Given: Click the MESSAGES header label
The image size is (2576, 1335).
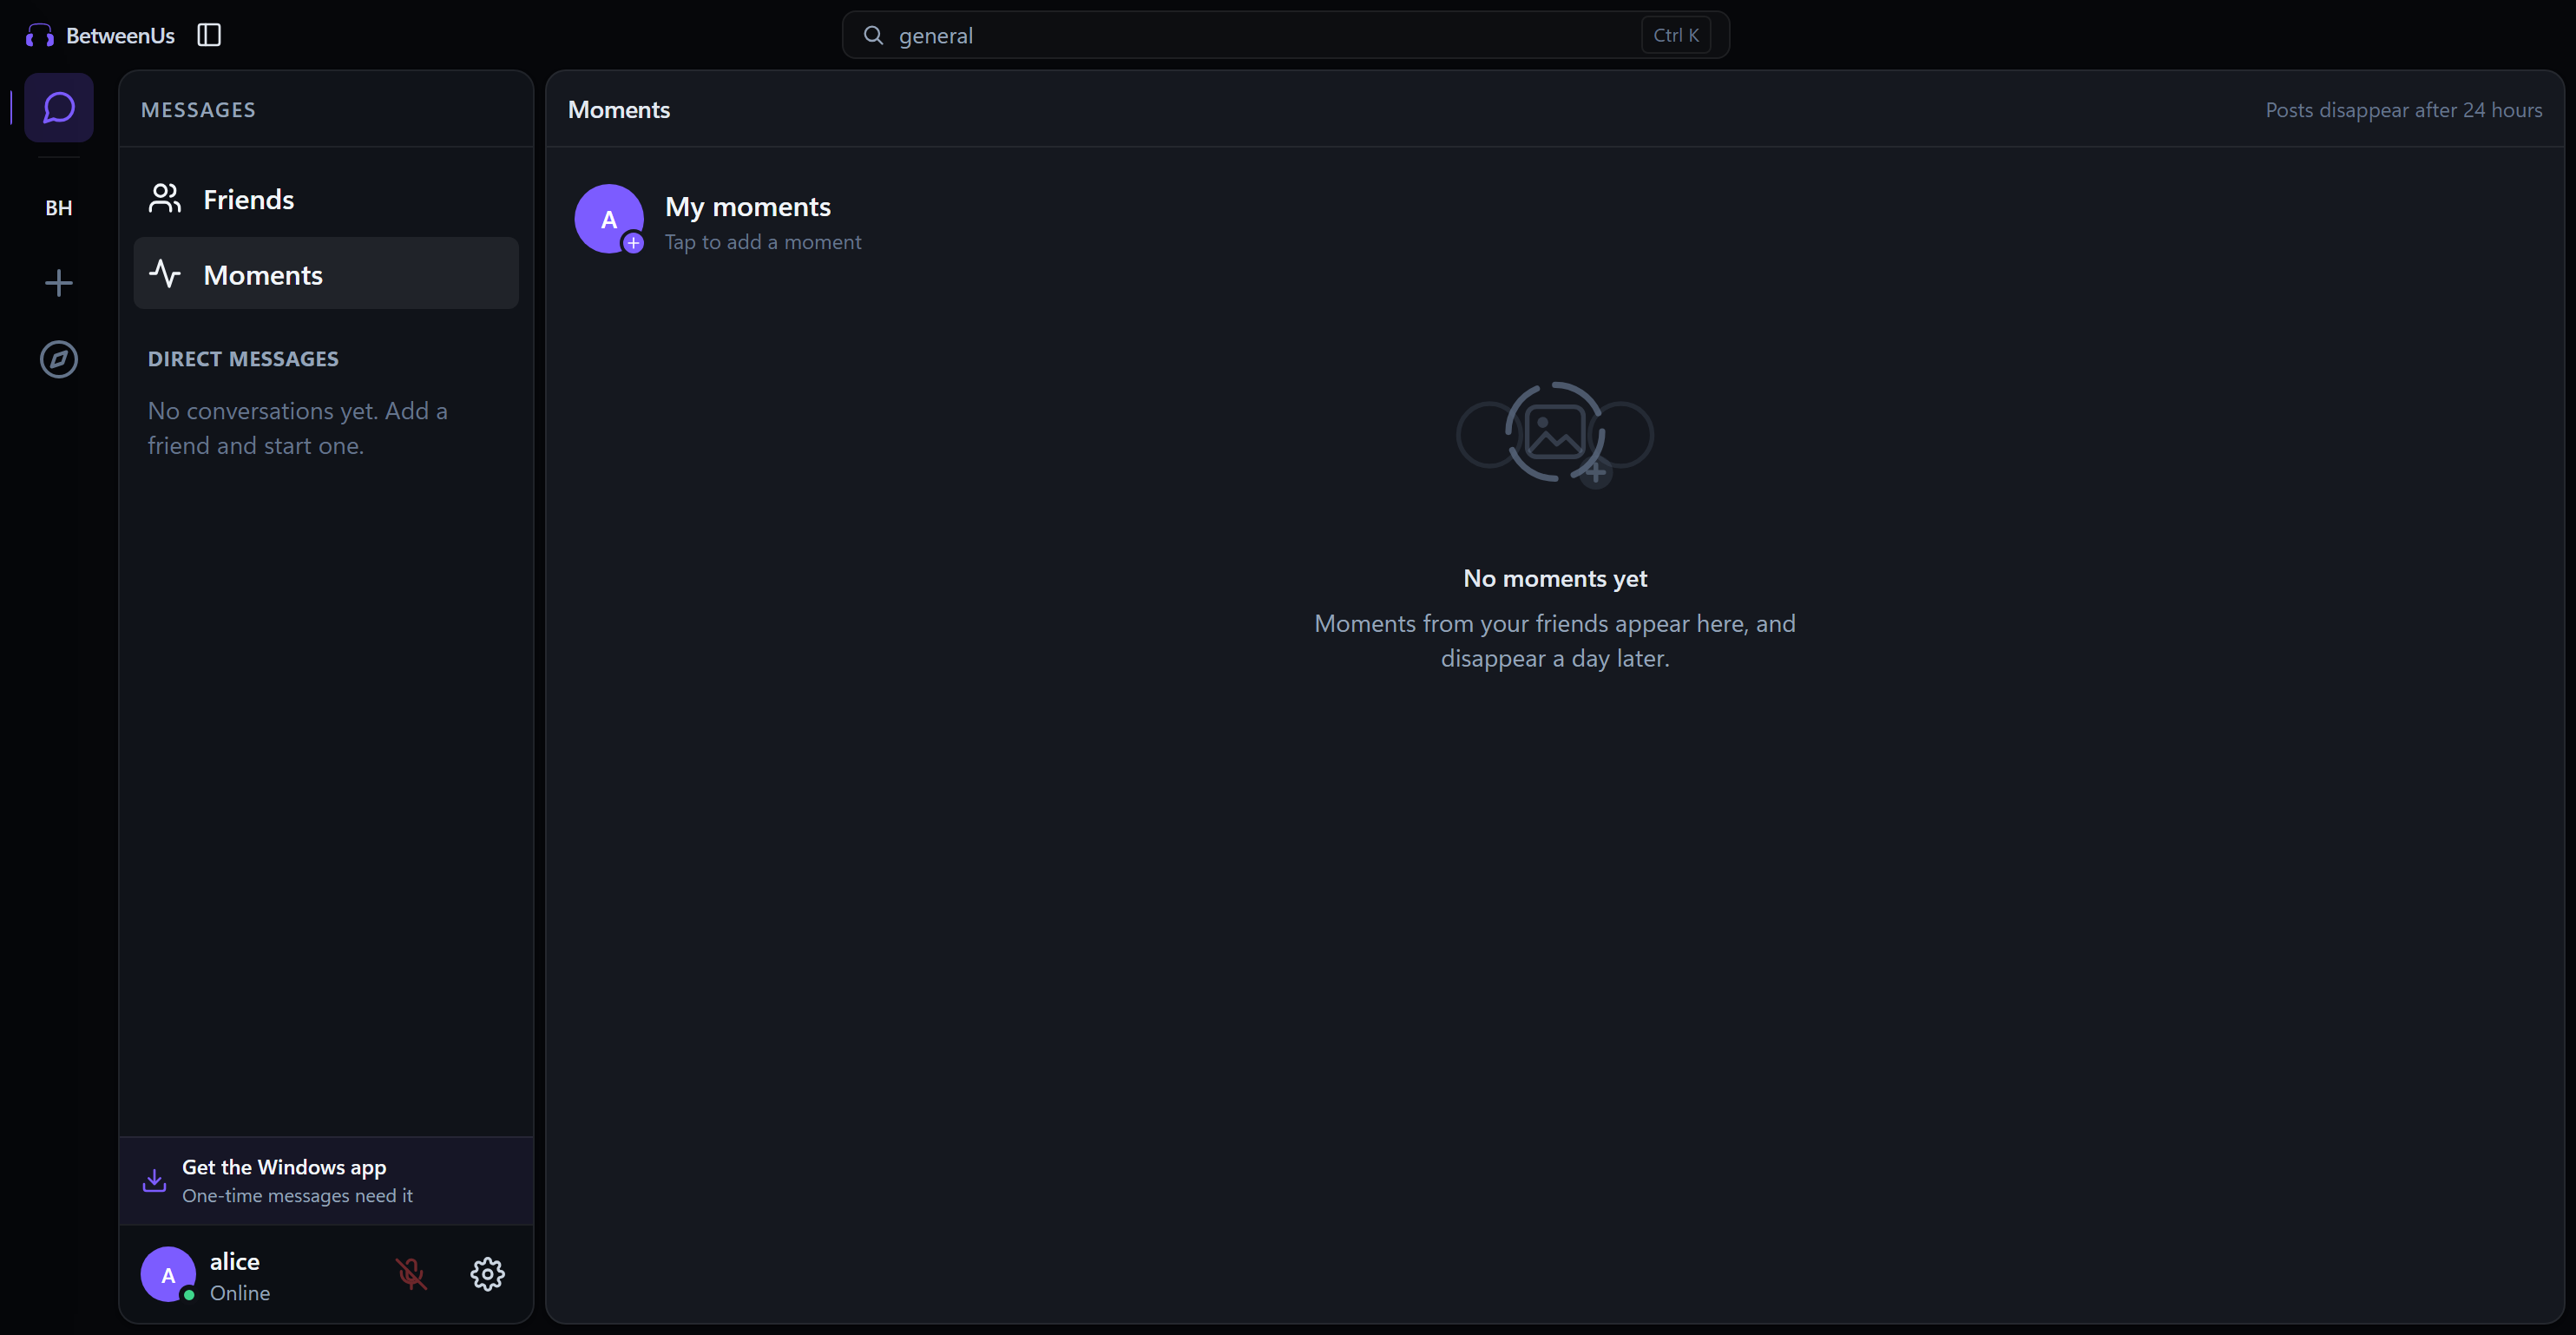Looking at the screenshot, I should pos(198,110).
